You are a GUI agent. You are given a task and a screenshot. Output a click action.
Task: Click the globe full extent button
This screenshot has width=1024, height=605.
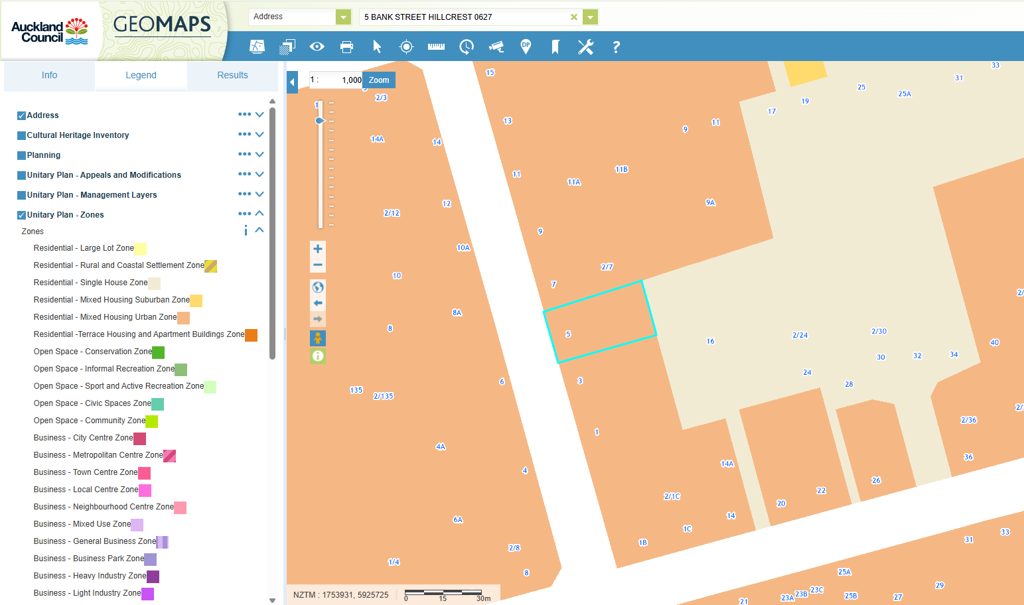pos(318,287)
